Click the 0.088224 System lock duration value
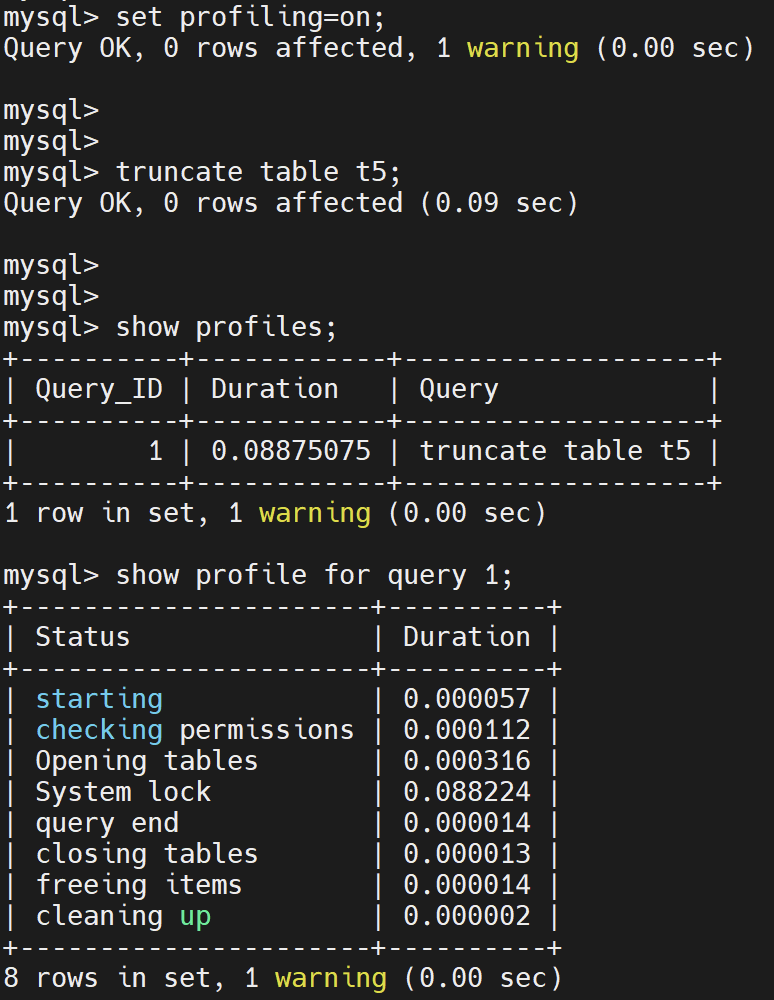 (x=466, y=792)
